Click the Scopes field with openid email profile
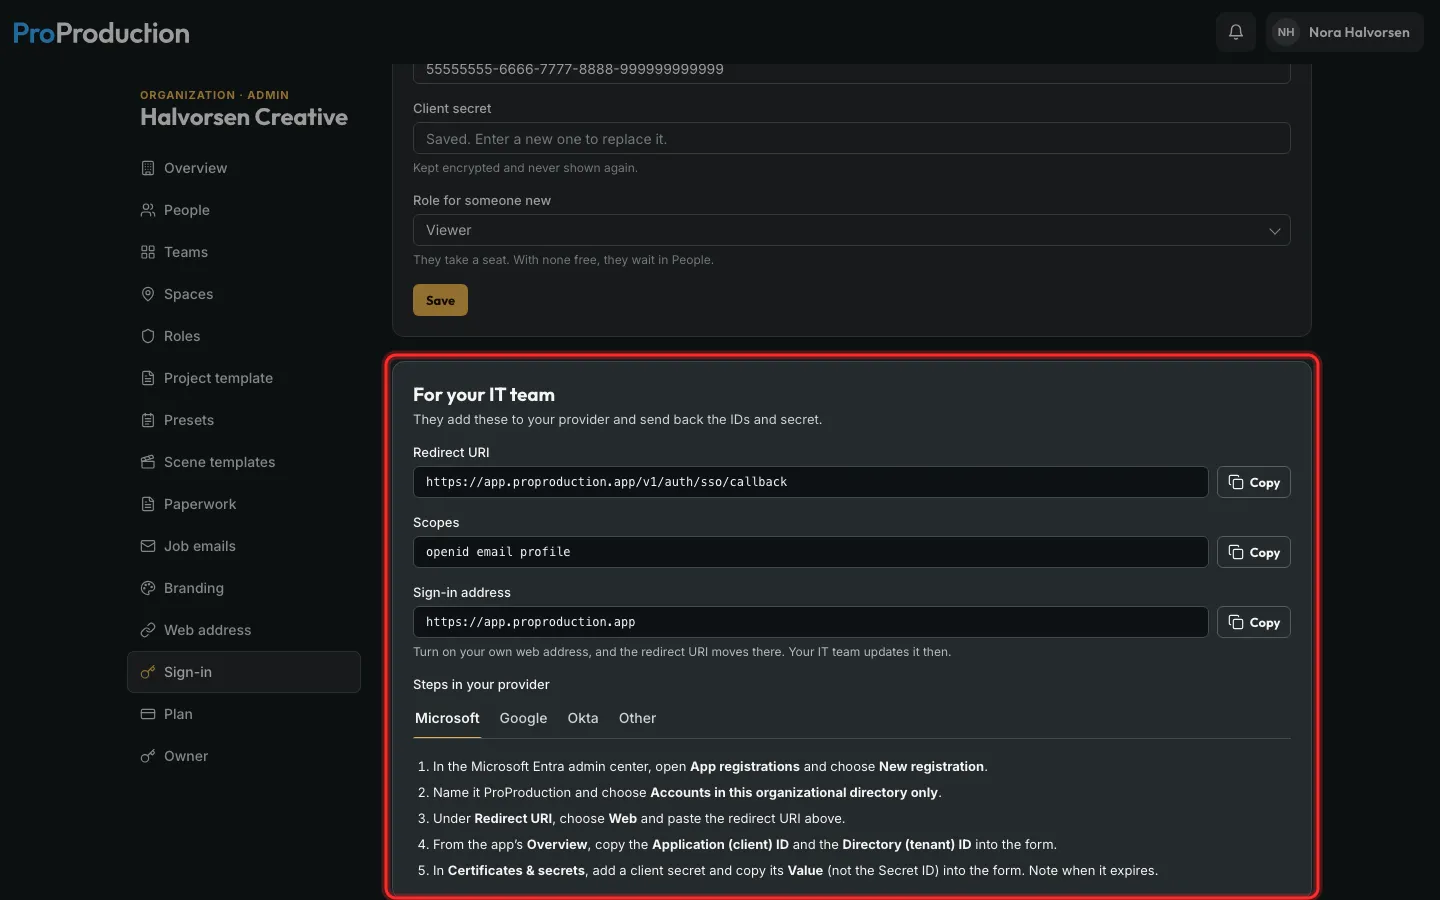 click(x=810, y=552)
